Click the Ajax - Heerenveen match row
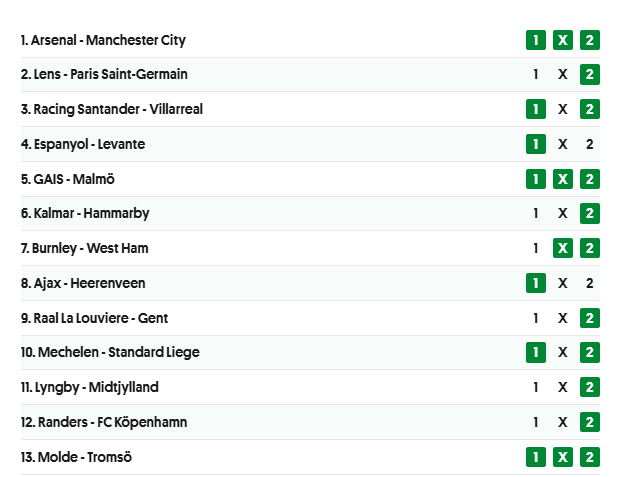The height and width of the screenshot is (477, 623). pos(310,283)
